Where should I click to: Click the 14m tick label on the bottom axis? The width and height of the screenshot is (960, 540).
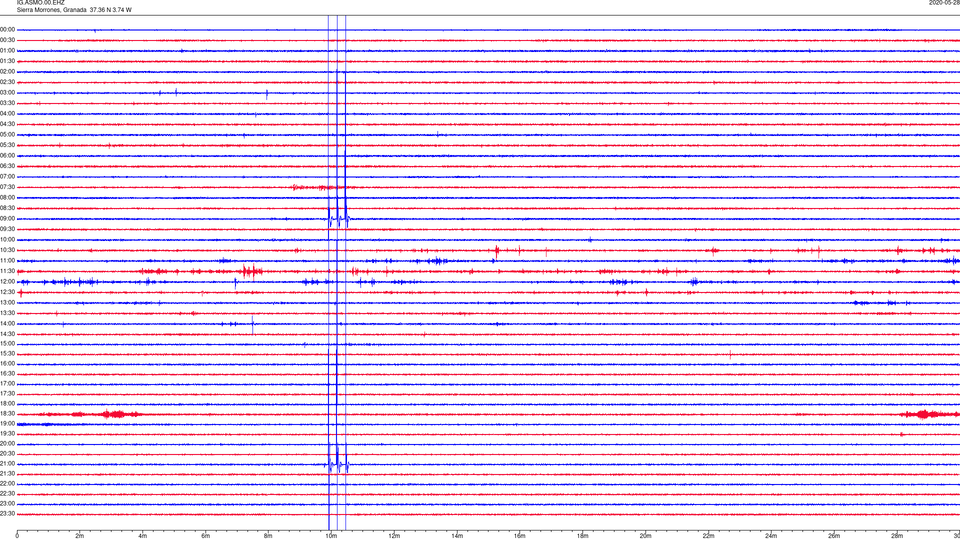(x=457, y=536)
